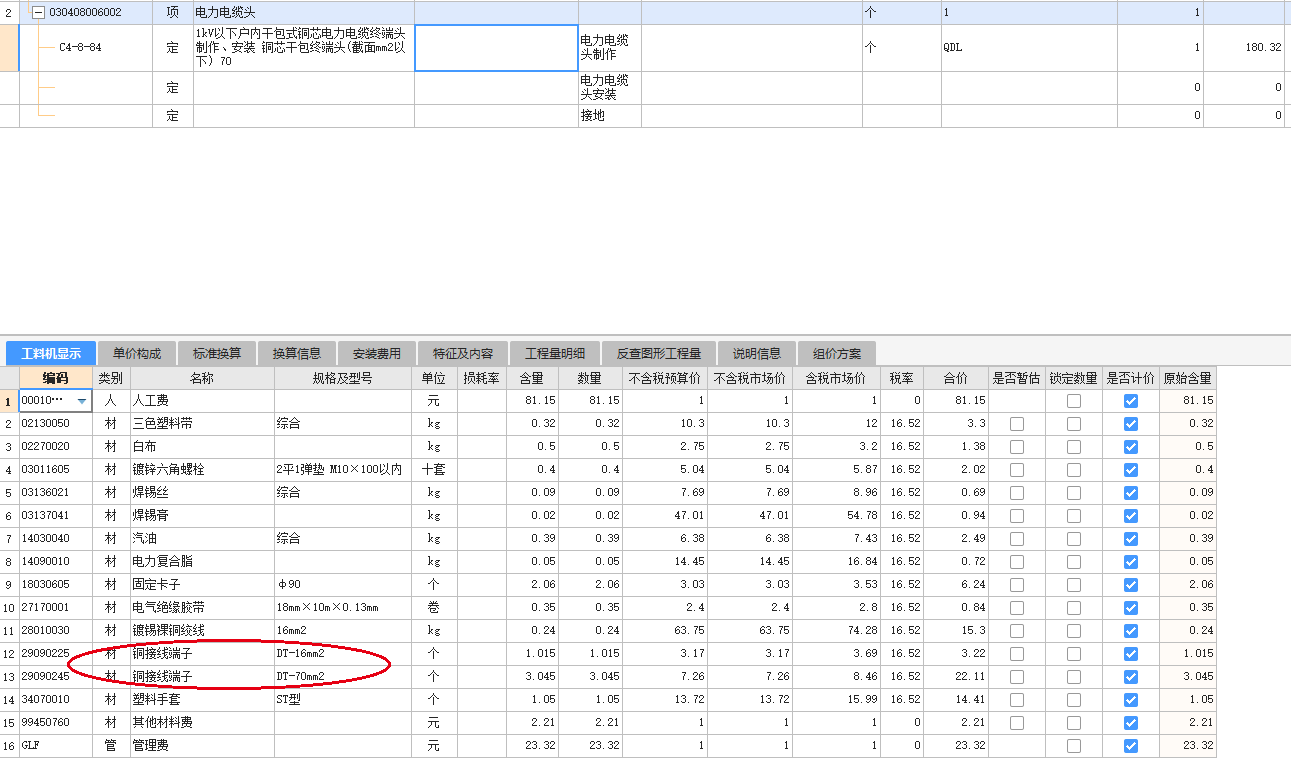
Task: Open the 组价方案 tab
Action: [837, 353]
